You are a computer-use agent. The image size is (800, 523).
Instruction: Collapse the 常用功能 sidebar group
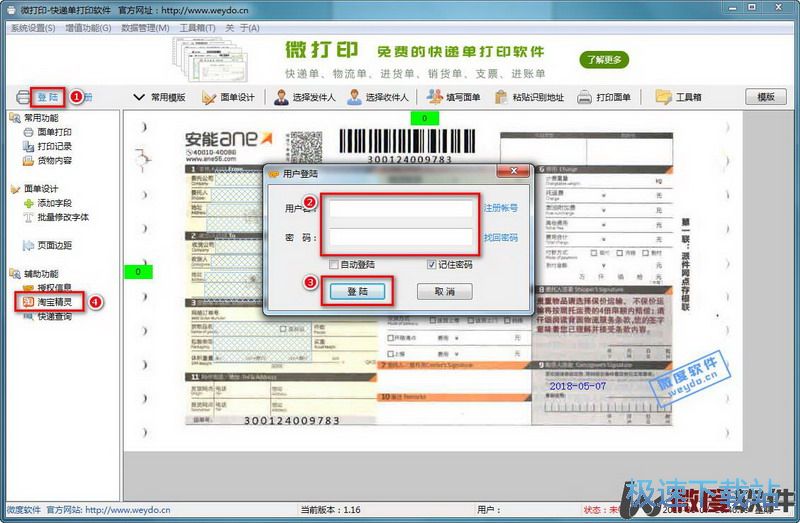[14, 118]
